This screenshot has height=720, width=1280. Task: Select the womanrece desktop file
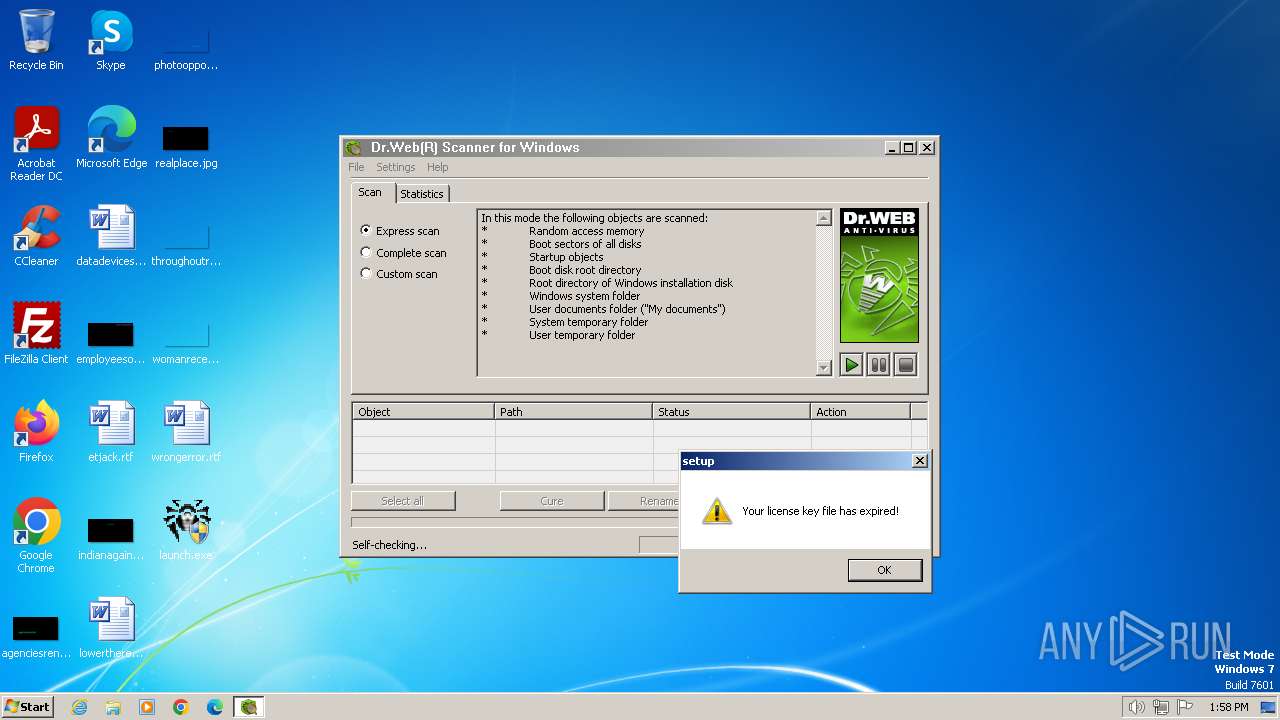point(186,341)
